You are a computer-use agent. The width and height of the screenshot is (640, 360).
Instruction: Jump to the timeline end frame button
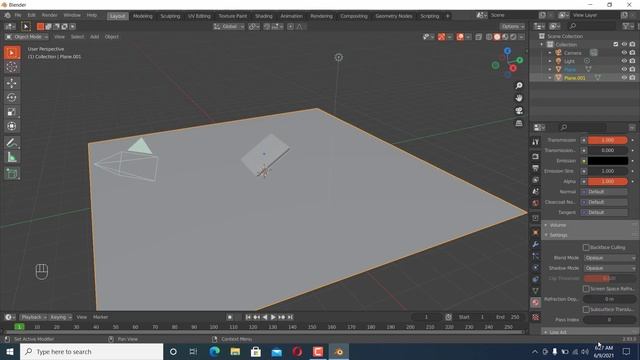(290, 317)
